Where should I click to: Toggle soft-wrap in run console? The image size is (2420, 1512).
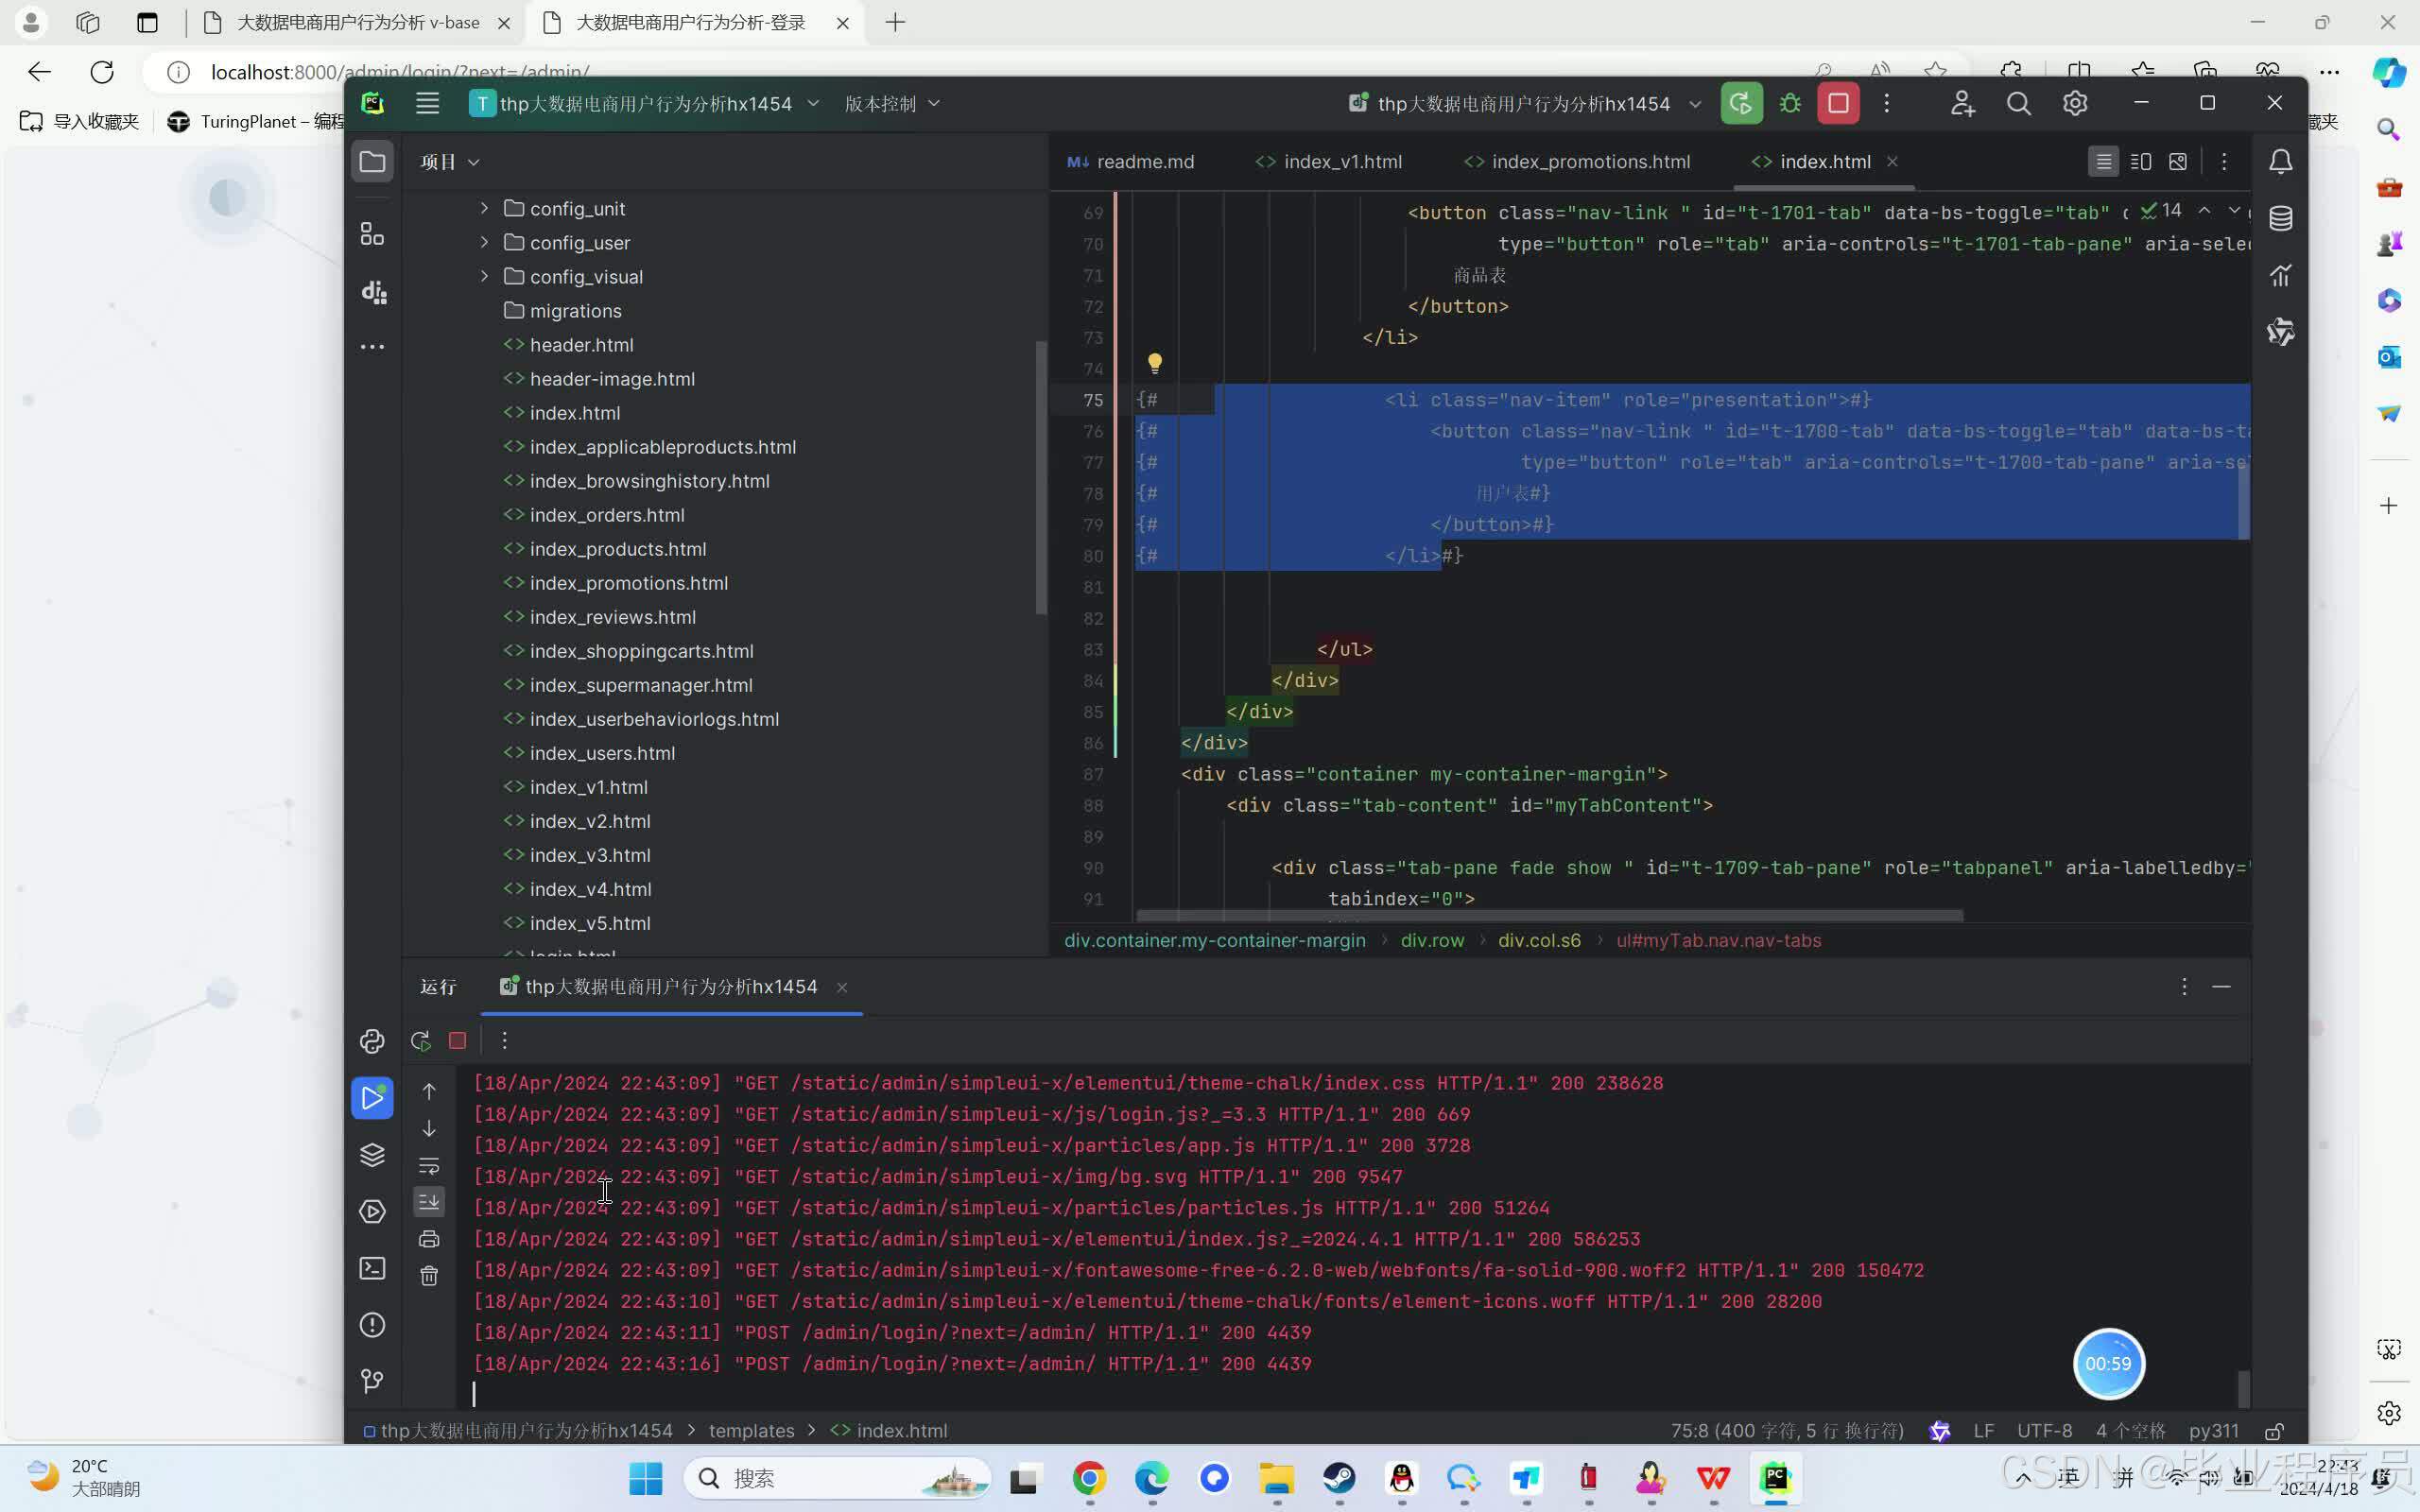tap(429, 1165)
